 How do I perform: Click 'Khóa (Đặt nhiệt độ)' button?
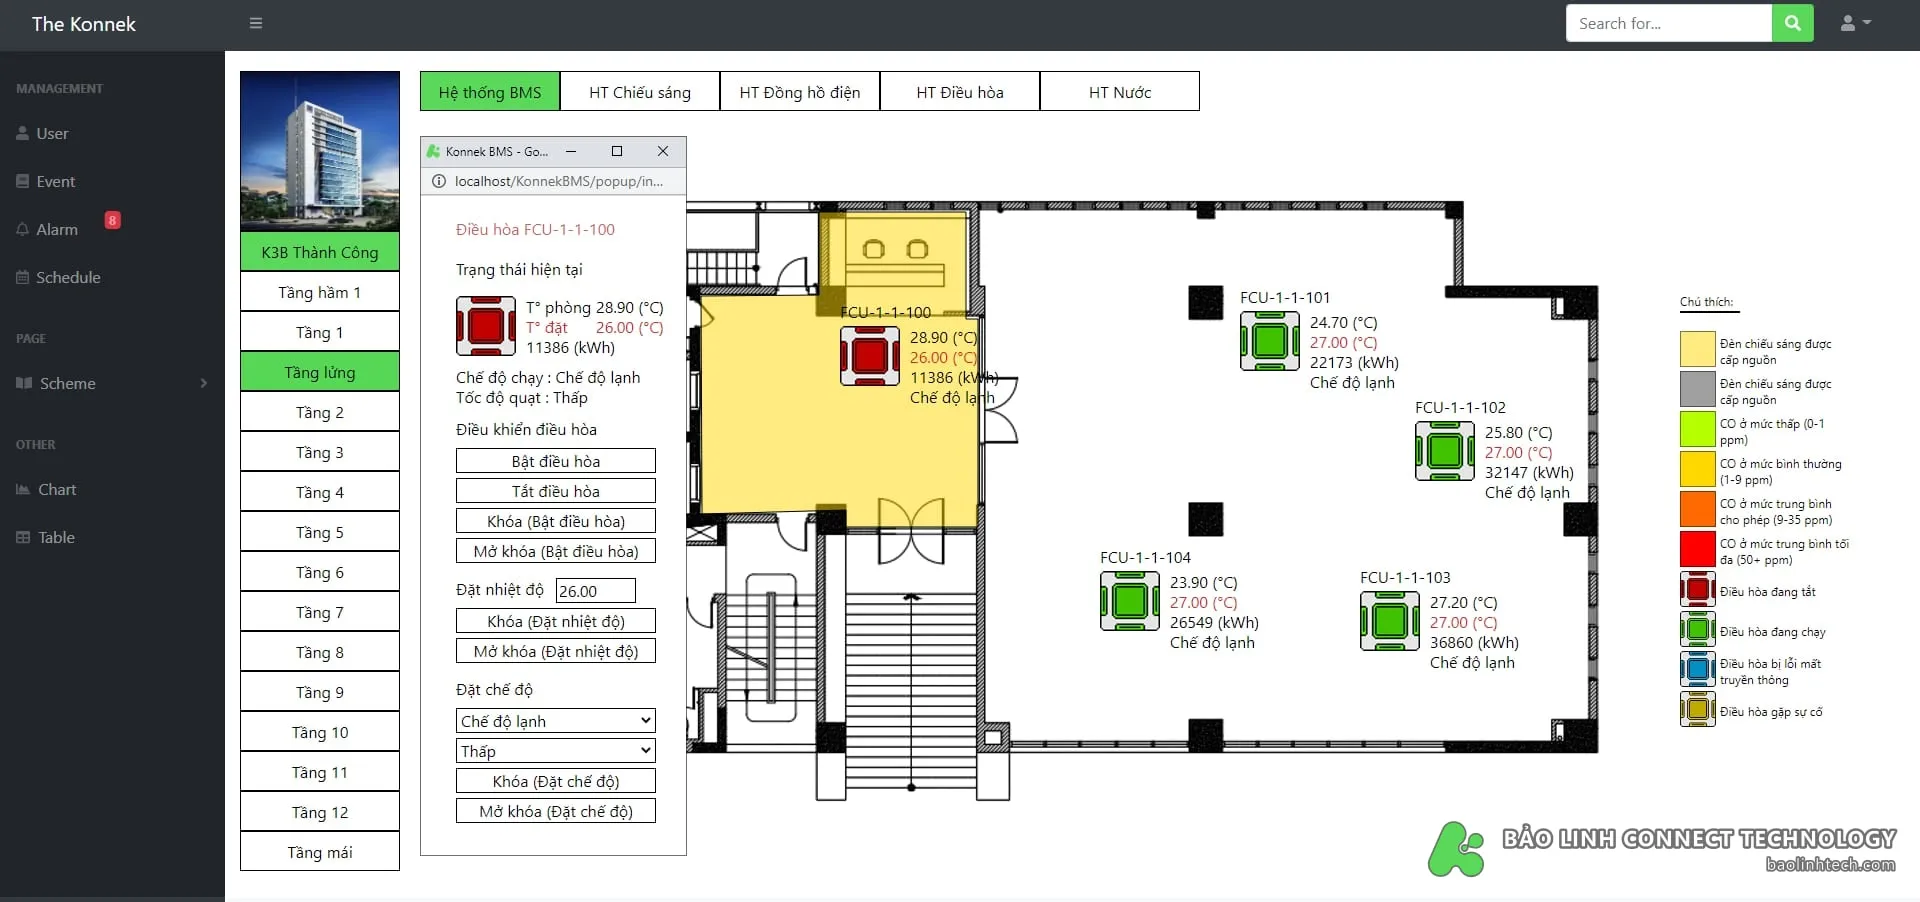(x=556, y=621)
